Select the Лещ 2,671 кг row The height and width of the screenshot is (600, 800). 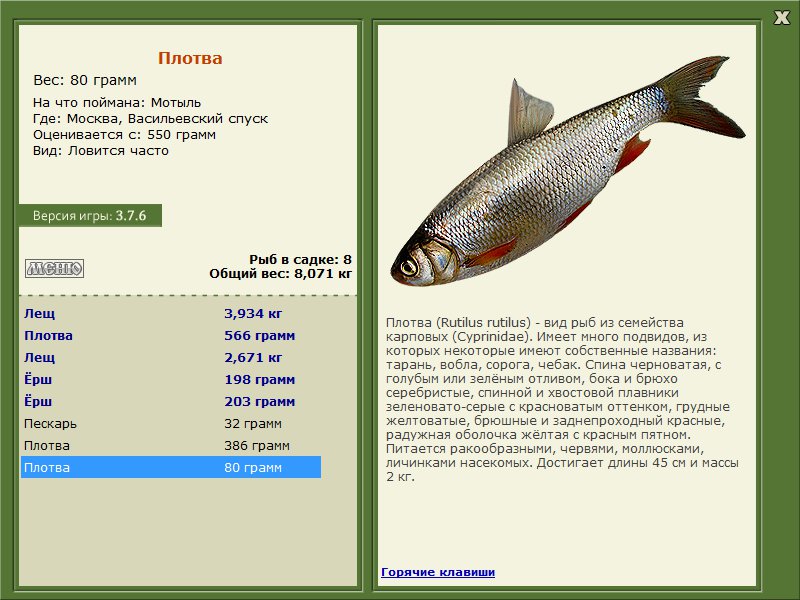(x=171, y=357)
